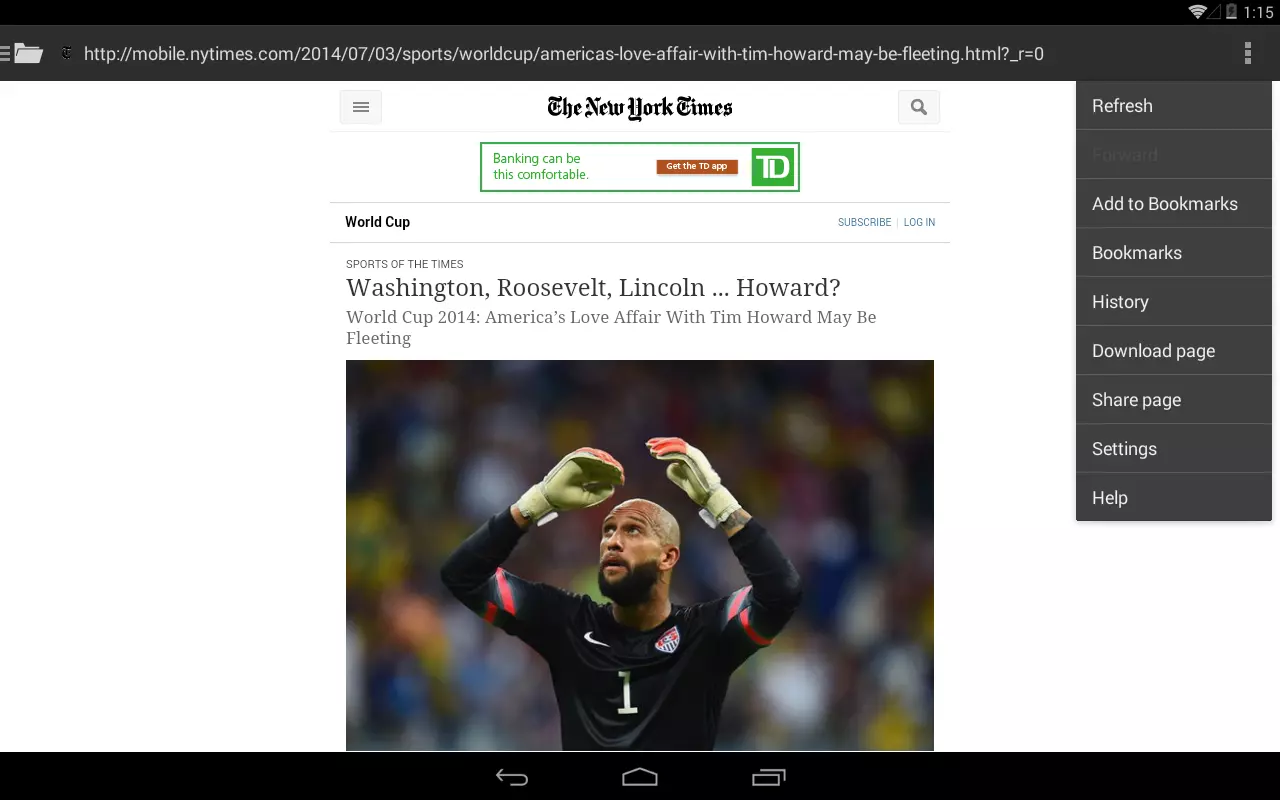
Task: Select Refresh from the menu
Action: click(1174, 106)
